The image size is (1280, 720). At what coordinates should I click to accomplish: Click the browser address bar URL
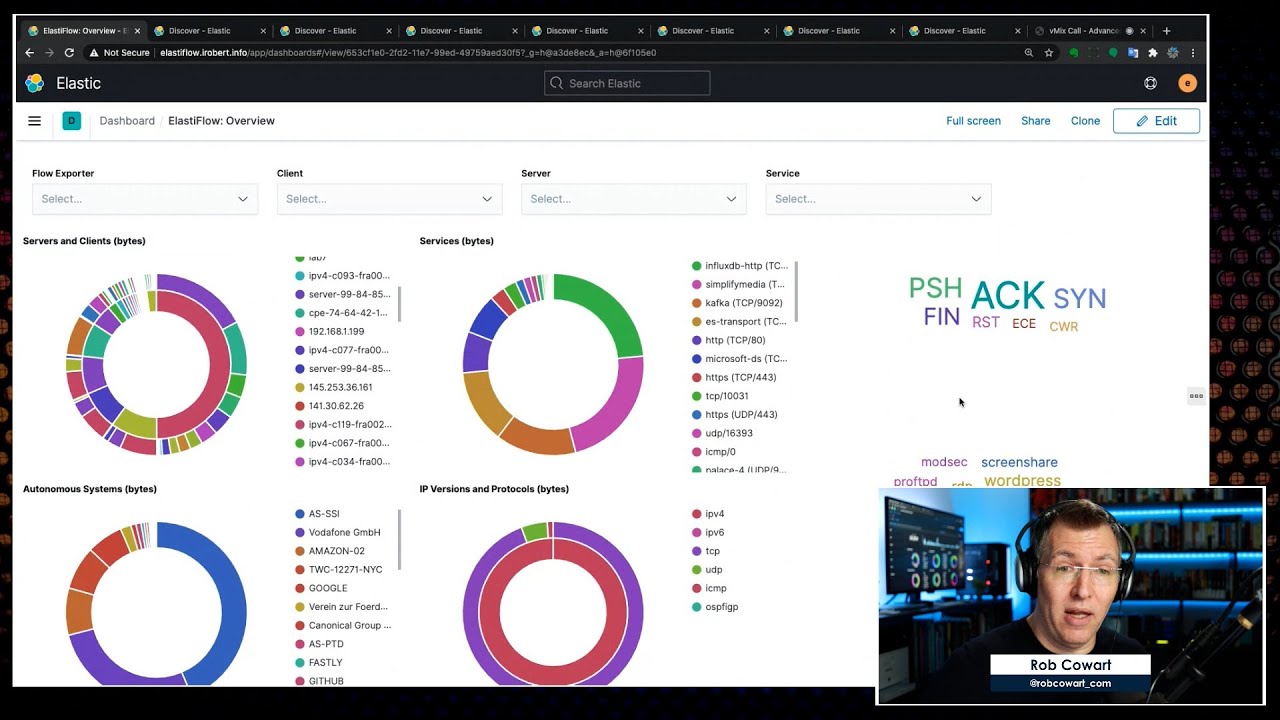click(407, 53)
